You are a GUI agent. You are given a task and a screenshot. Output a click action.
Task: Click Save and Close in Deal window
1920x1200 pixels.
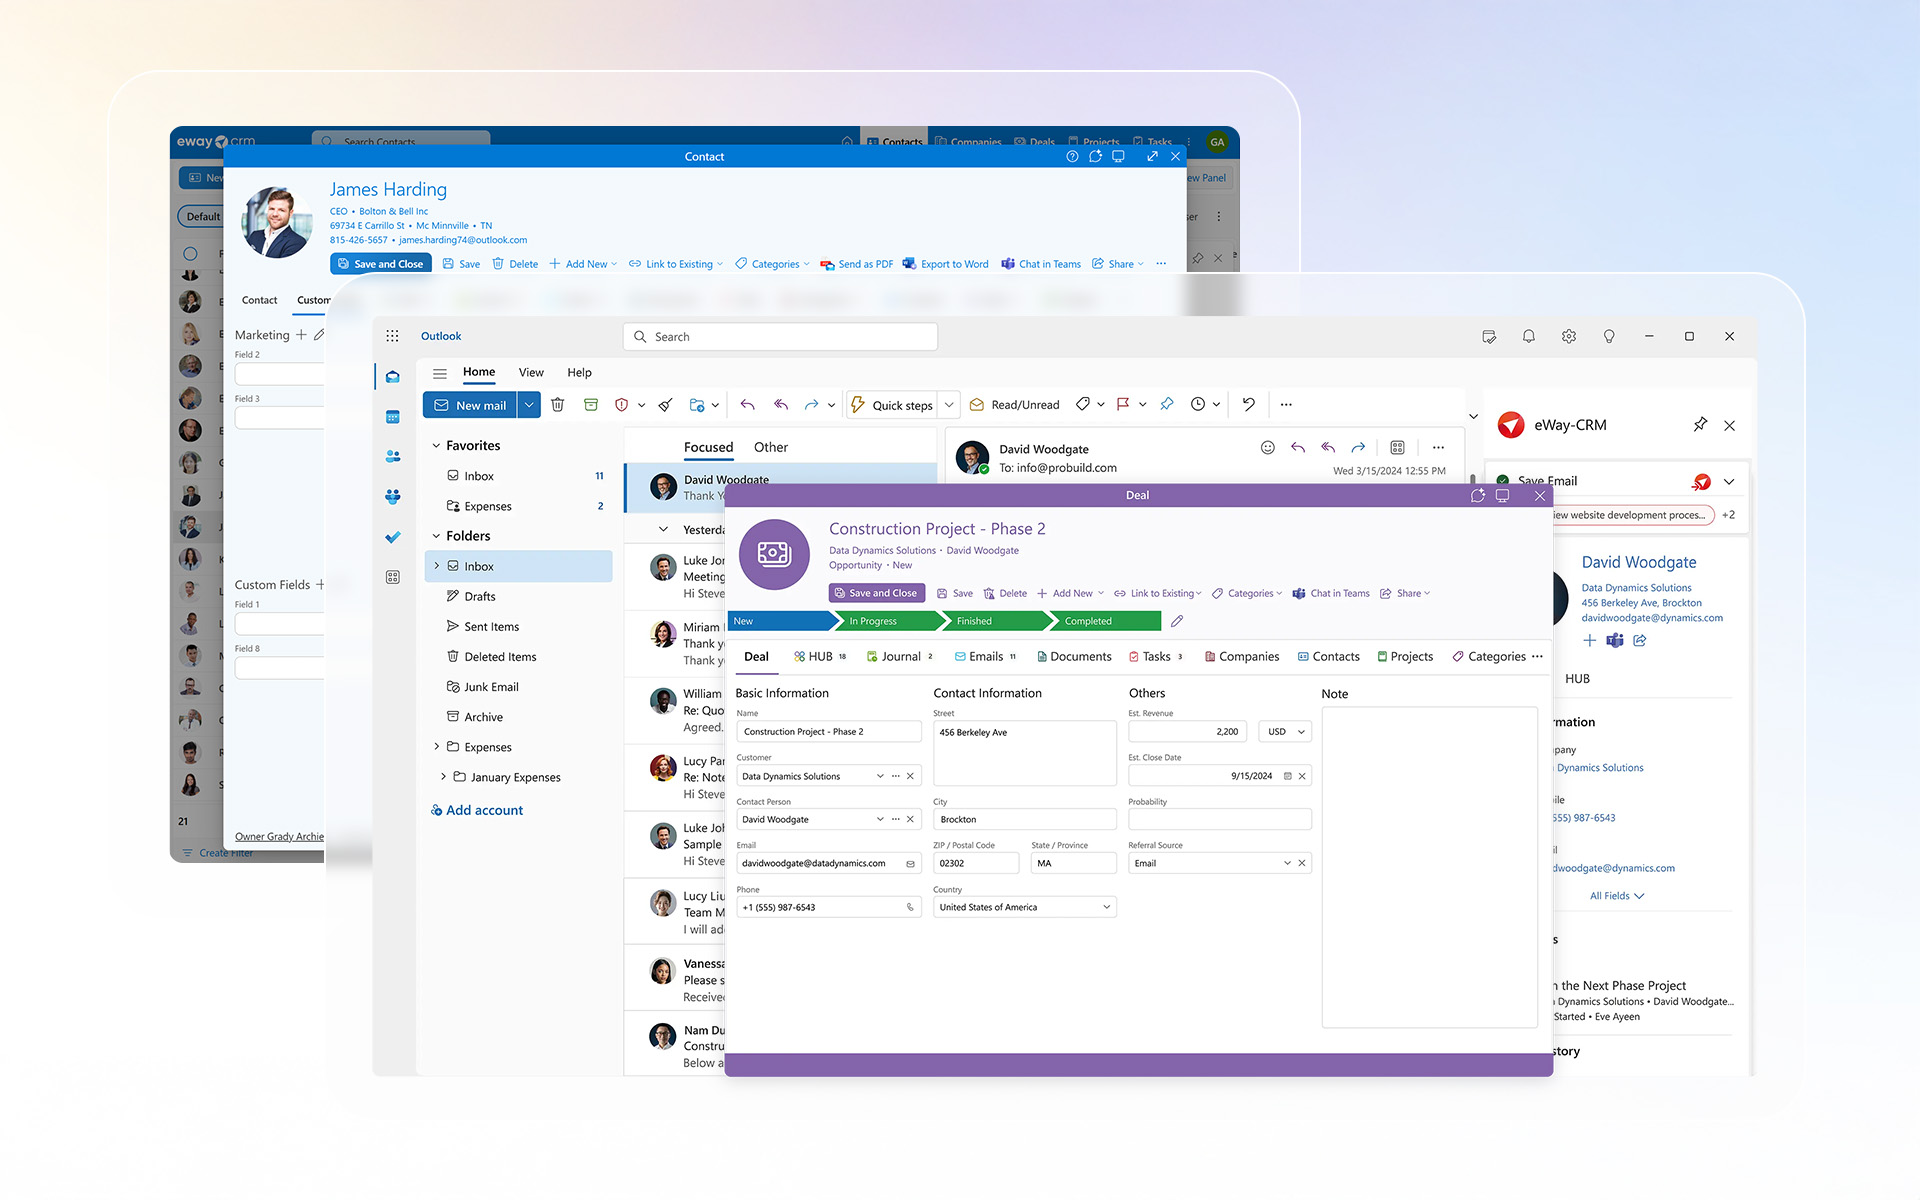[x=876, y=593]
